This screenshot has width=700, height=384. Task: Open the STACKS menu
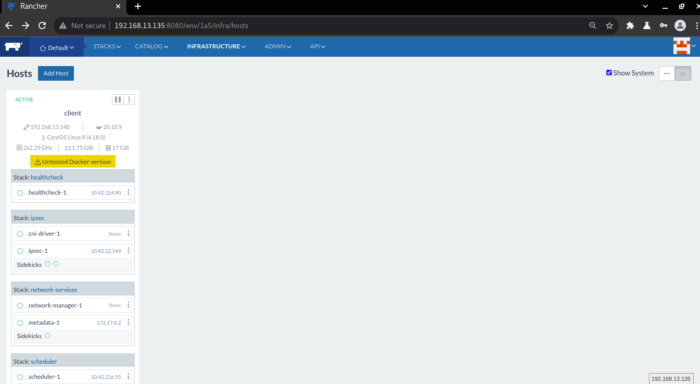107,46
